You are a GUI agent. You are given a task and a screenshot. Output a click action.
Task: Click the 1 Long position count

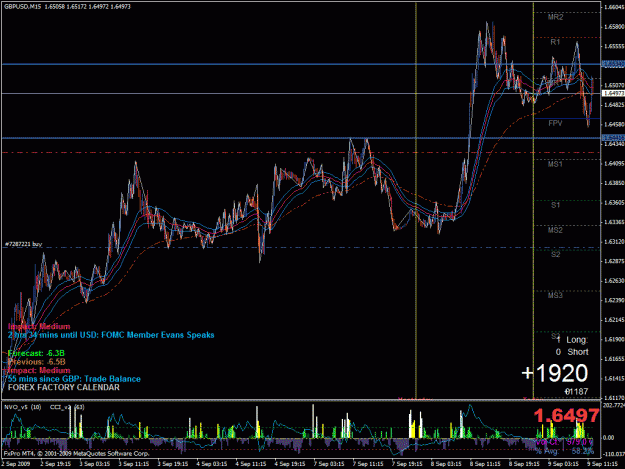pos(572,340)
